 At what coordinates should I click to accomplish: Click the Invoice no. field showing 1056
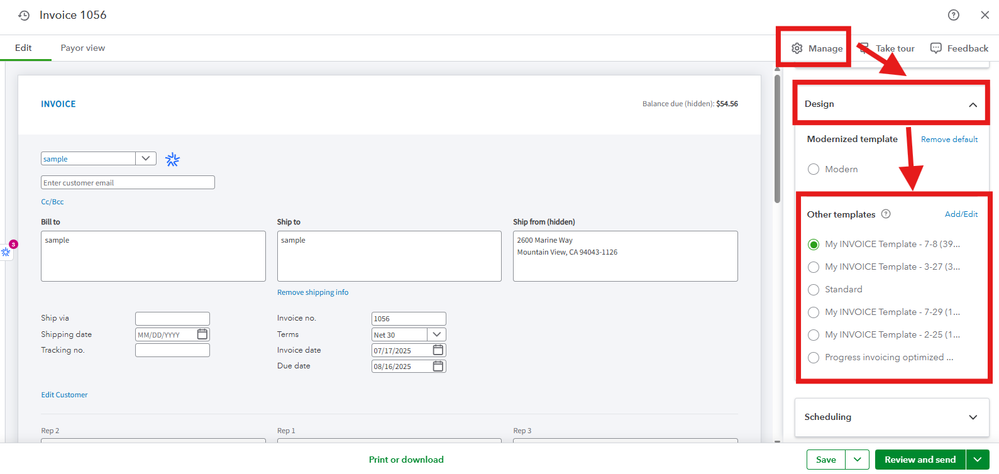click(x=409, y=319)
